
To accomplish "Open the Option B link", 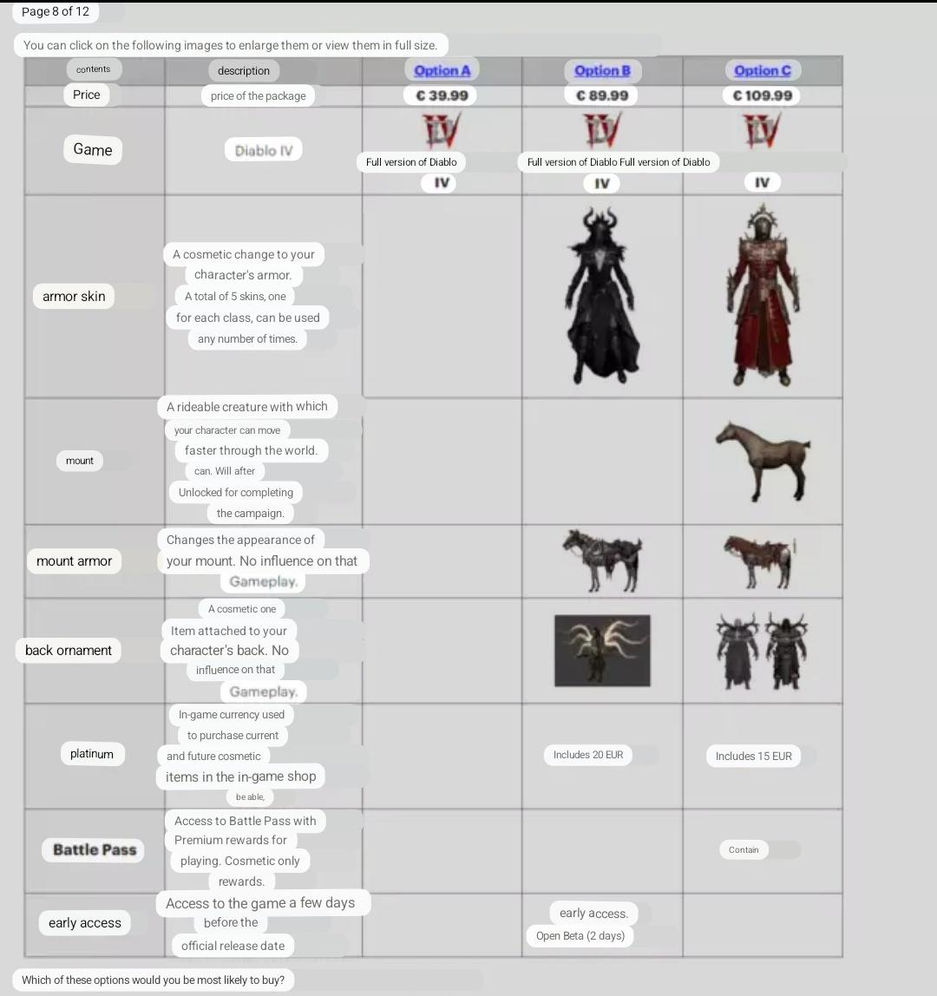I will (602, 71).
